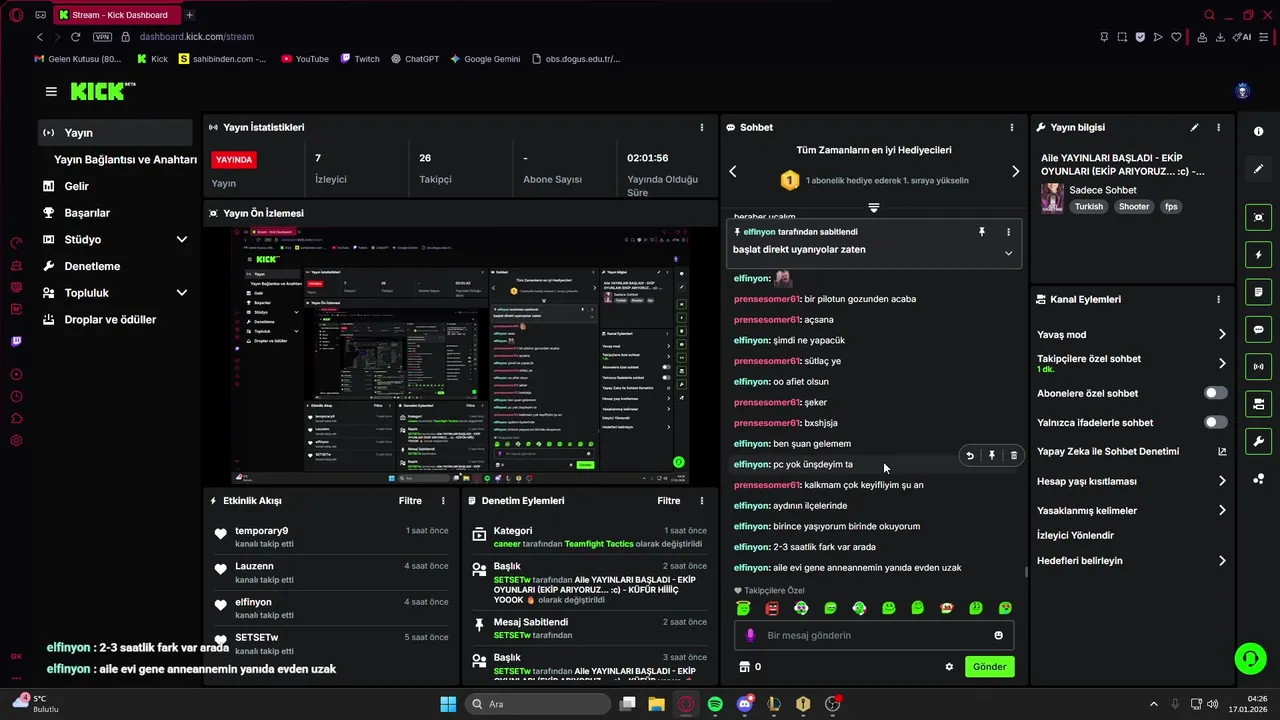Toggle the lightning bolt widget icon in the right toolbar
This screenshot has height=720, width=1280.
point(1258,255)
